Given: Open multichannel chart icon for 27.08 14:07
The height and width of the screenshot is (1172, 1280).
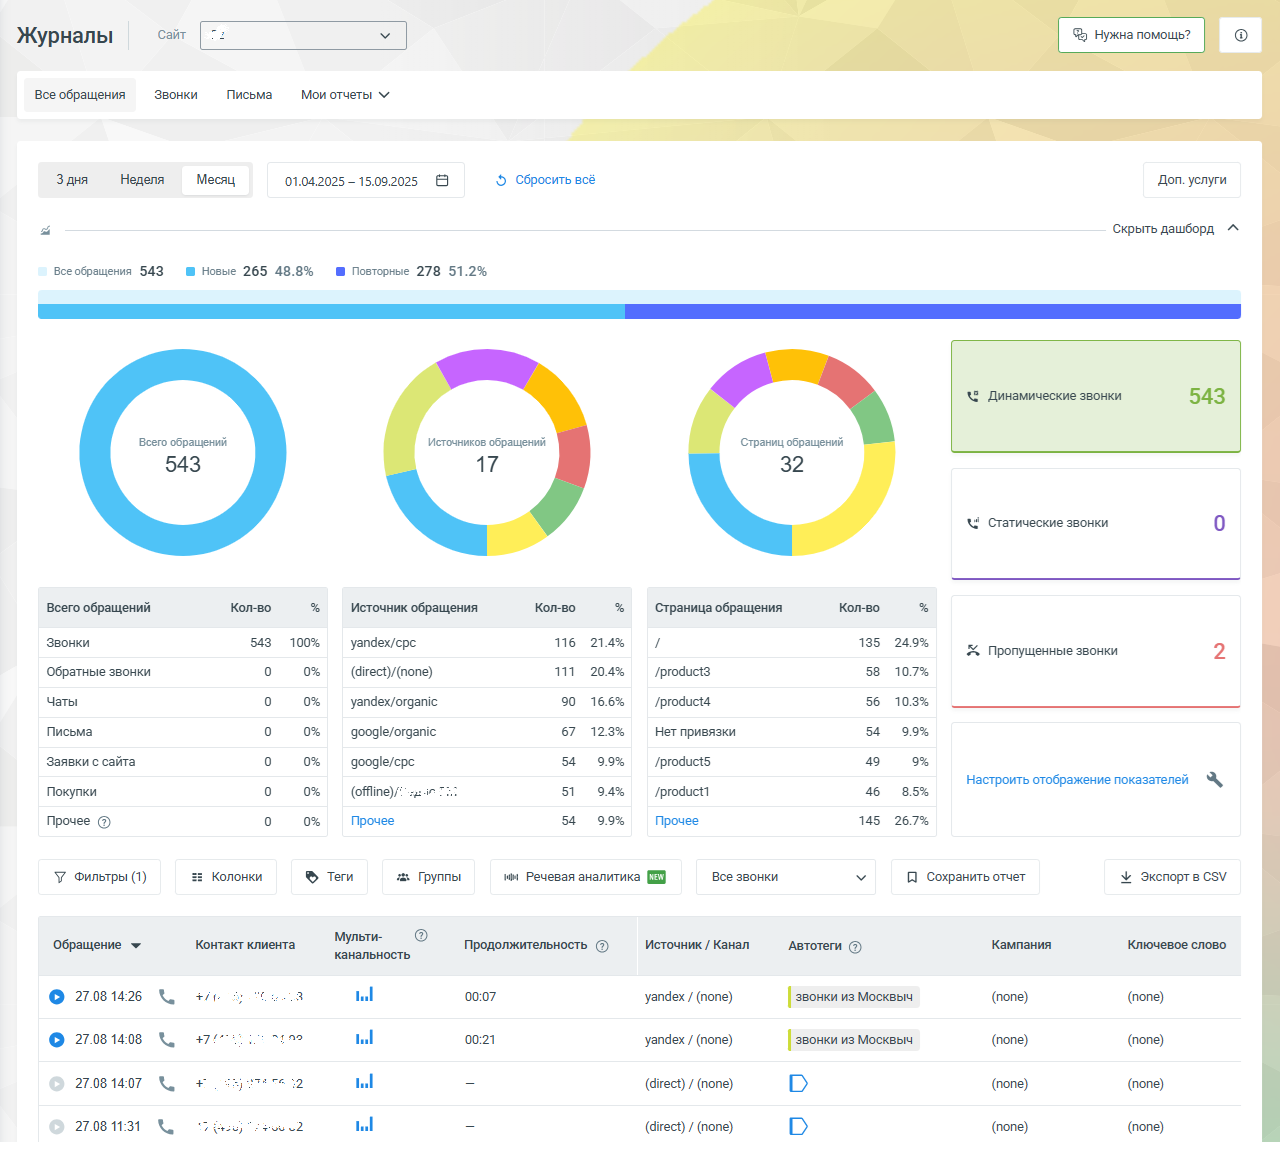Looking at the screenshot, I should [x=365, y=1082].
